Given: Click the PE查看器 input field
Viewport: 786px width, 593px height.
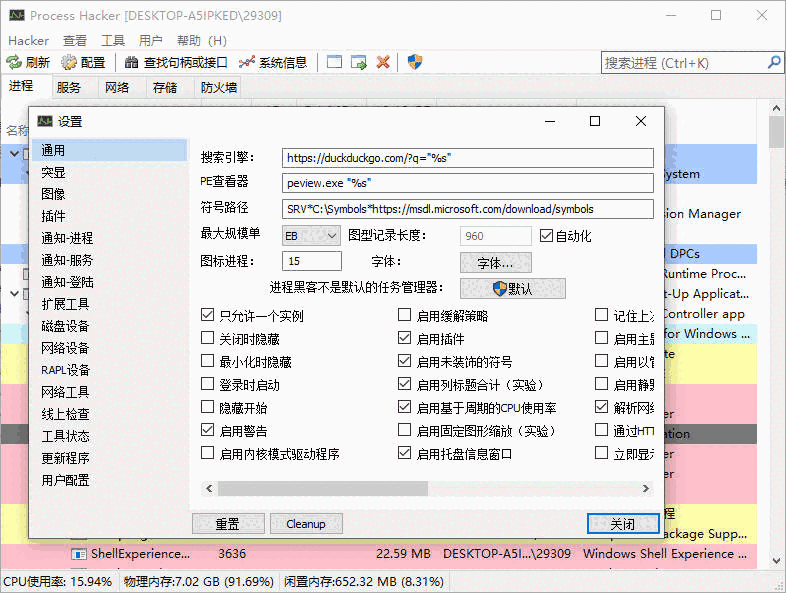Looking at the screenshot, I should [468, 183].
